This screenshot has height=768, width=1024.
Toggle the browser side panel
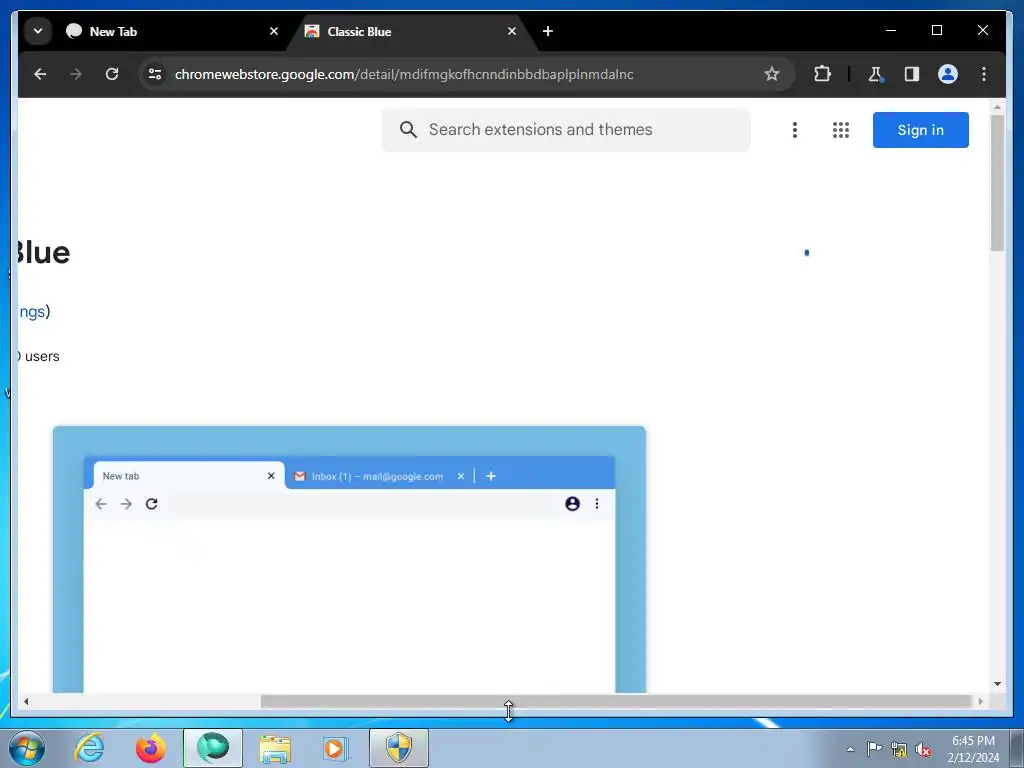point(912,74)
